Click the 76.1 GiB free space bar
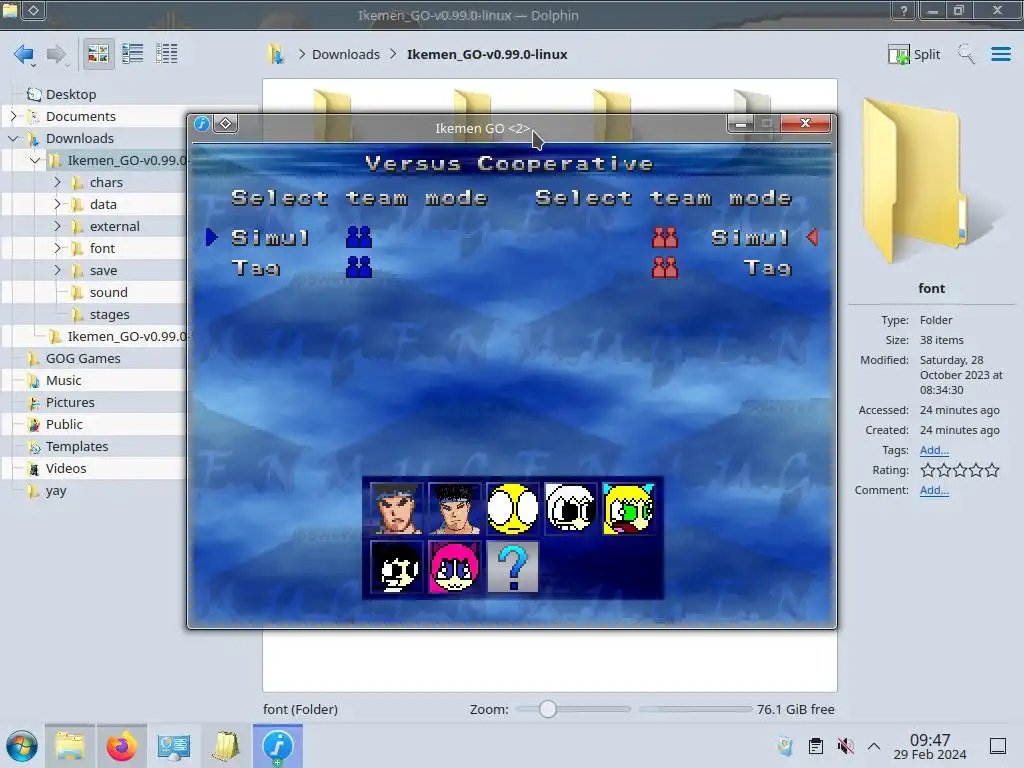Screen dimensions: 1024x768 (x=696, y=709)
